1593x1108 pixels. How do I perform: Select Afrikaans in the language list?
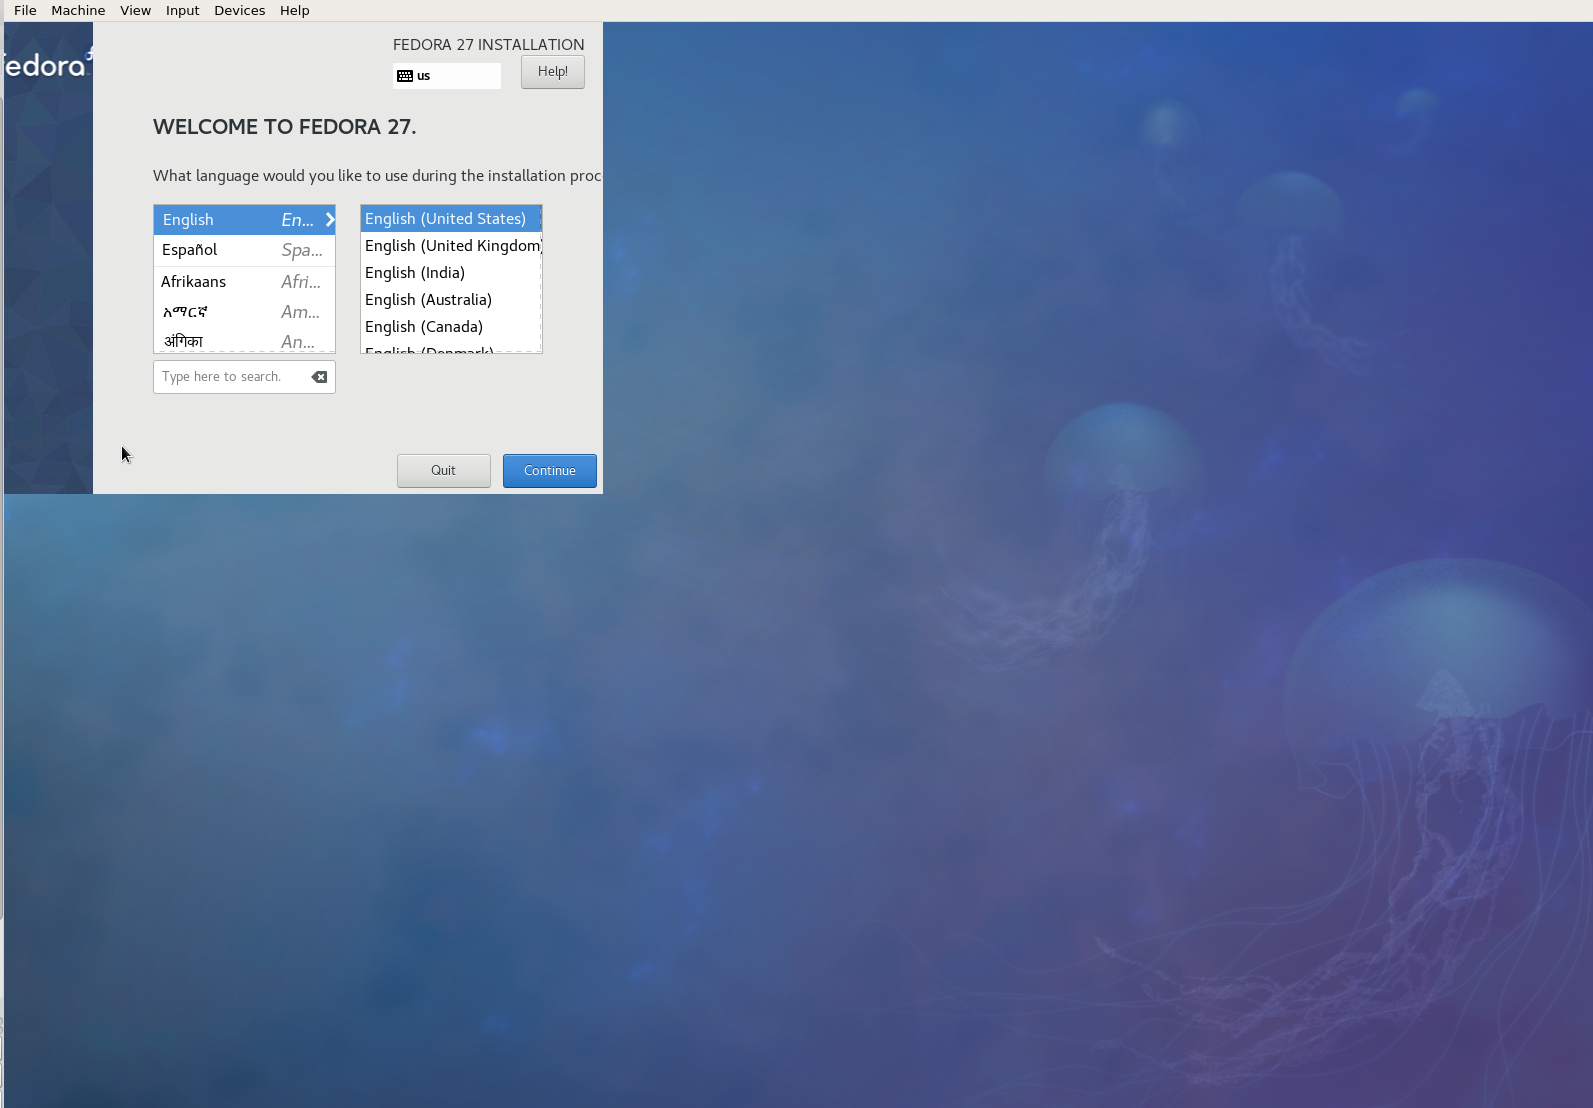point(244,282)
